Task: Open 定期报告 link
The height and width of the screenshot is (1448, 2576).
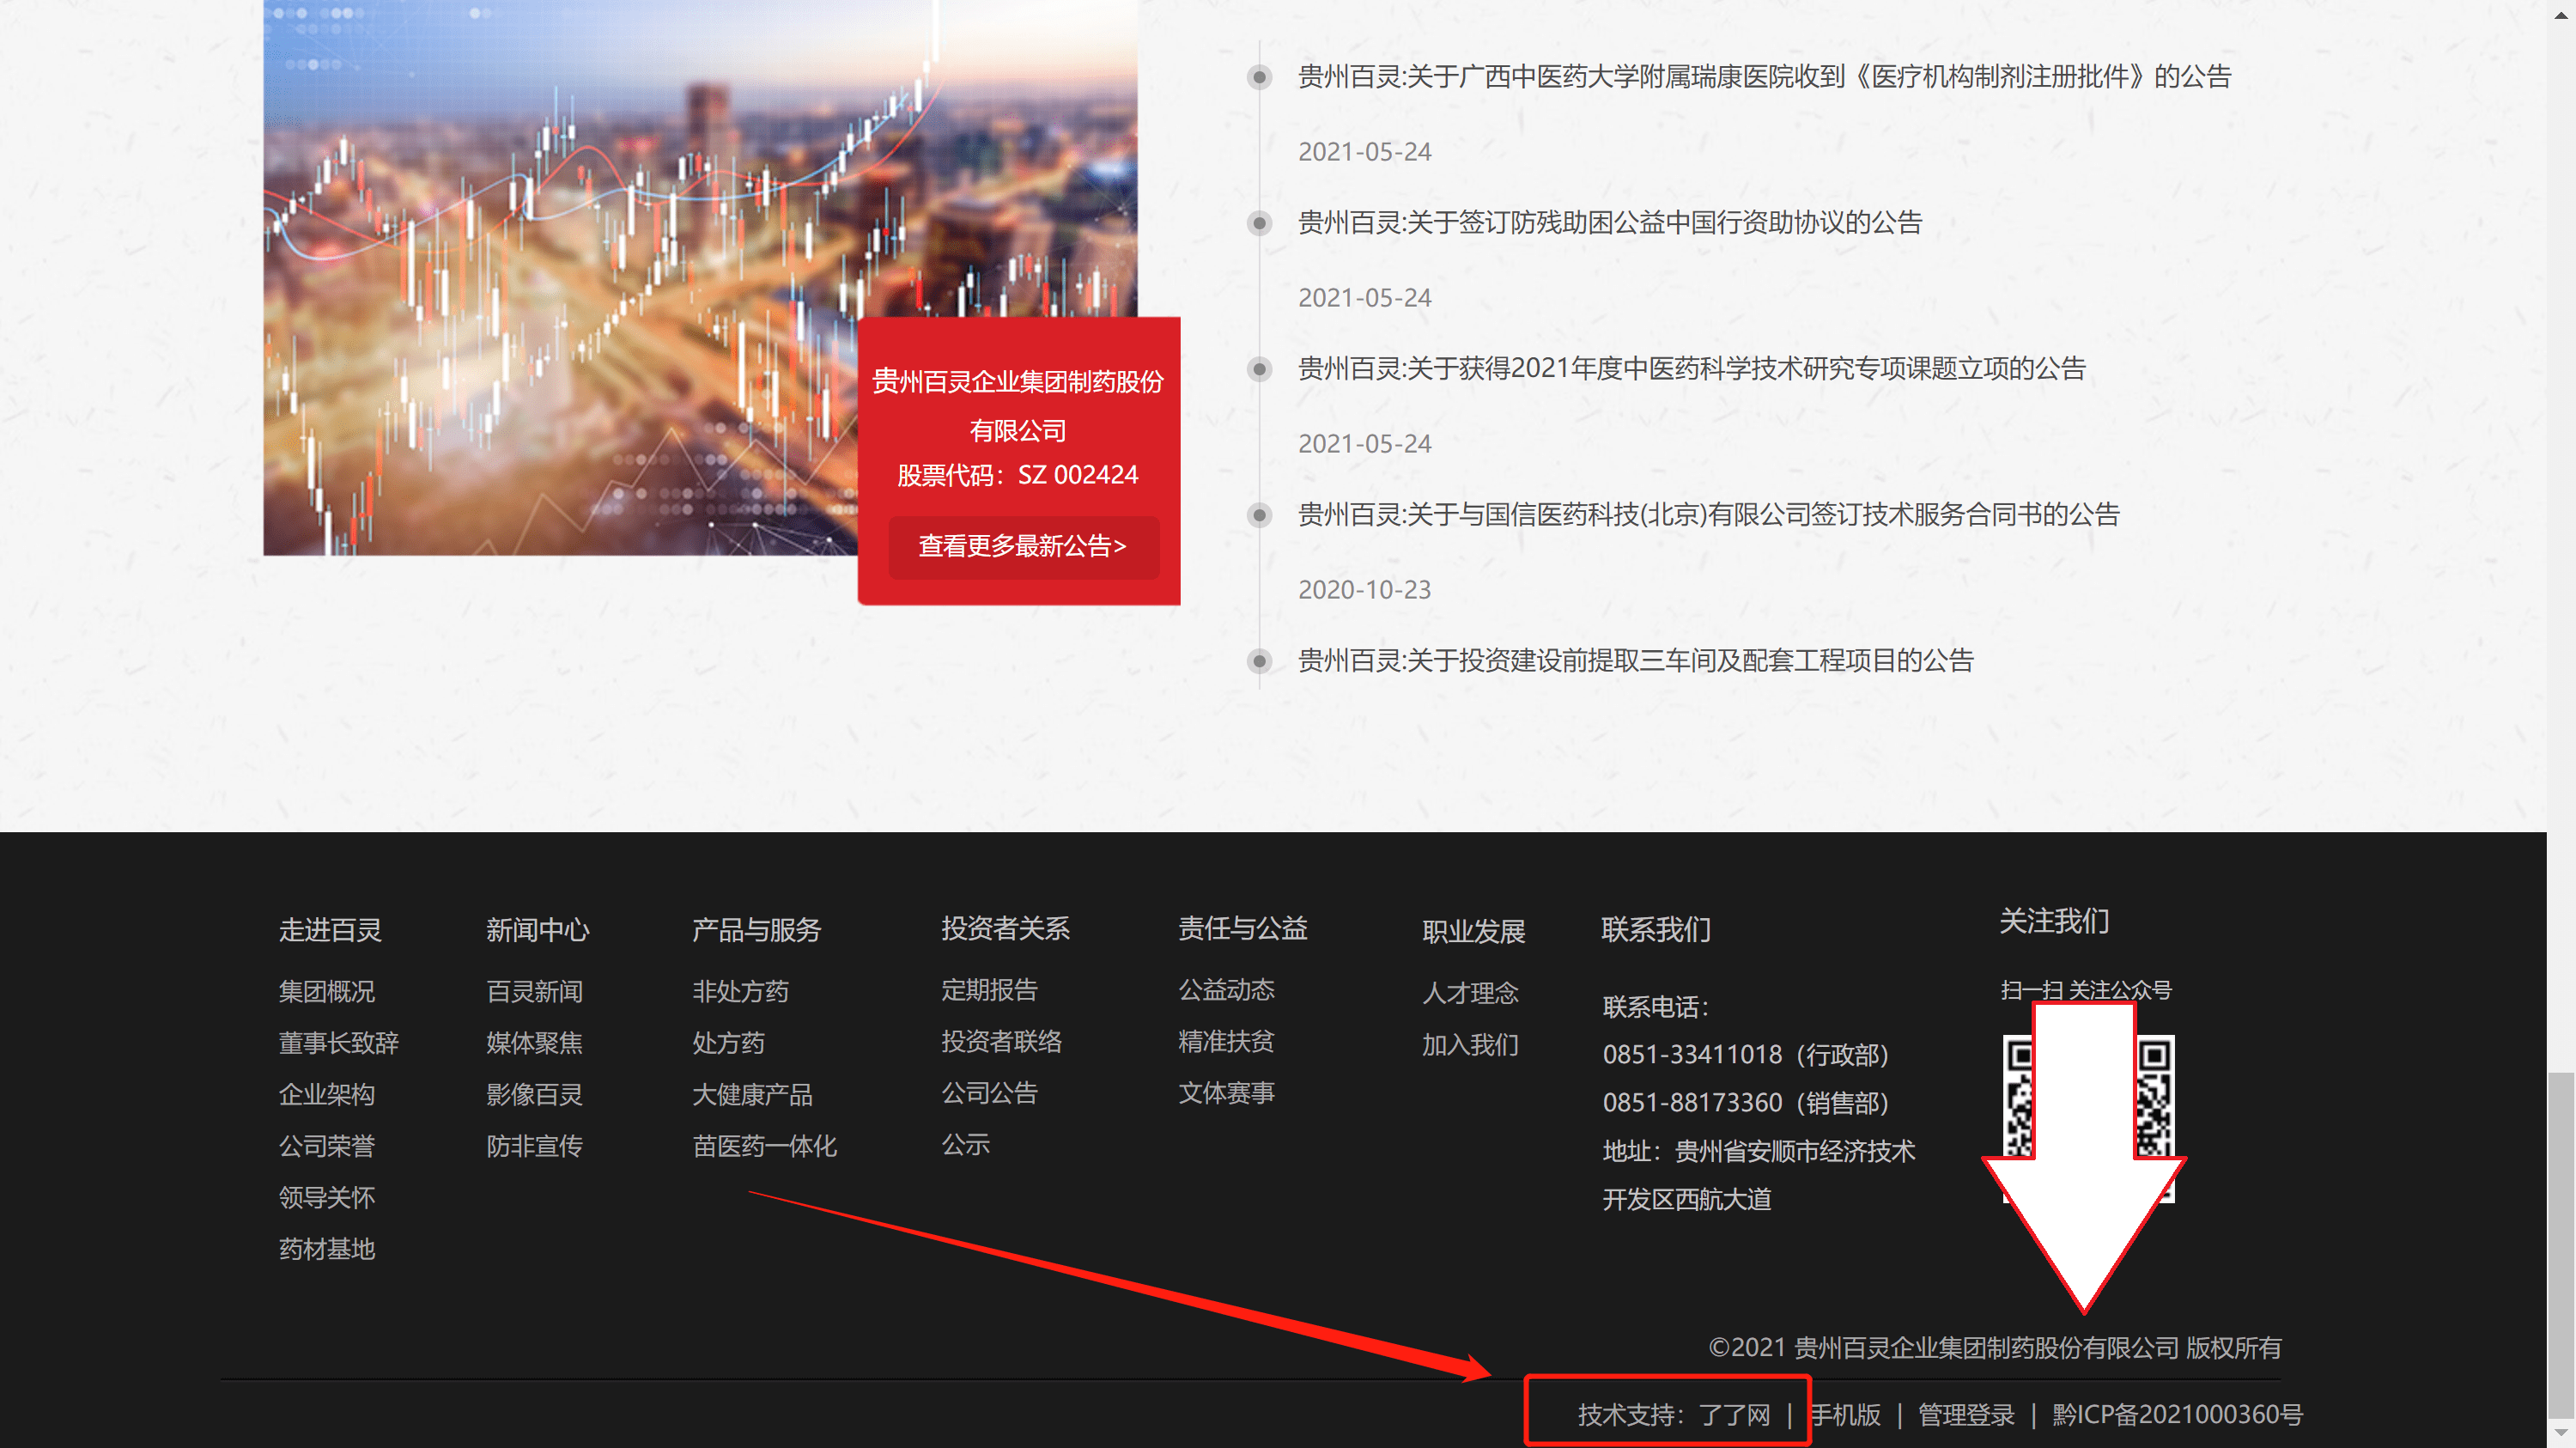Action: click(989, 989)
